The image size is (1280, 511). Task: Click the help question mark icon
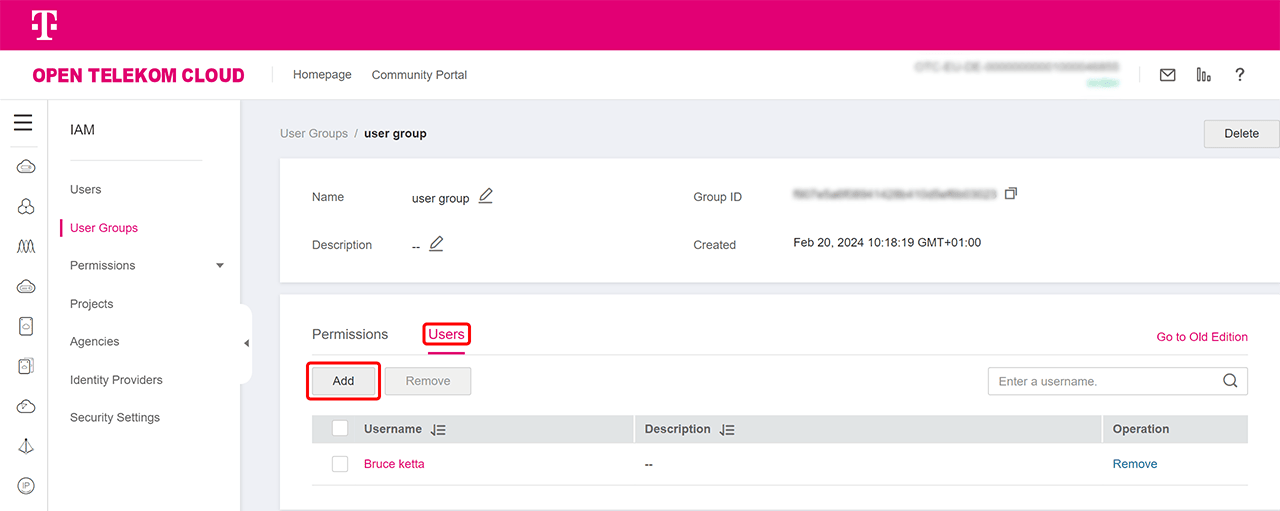click(1240, 75)
